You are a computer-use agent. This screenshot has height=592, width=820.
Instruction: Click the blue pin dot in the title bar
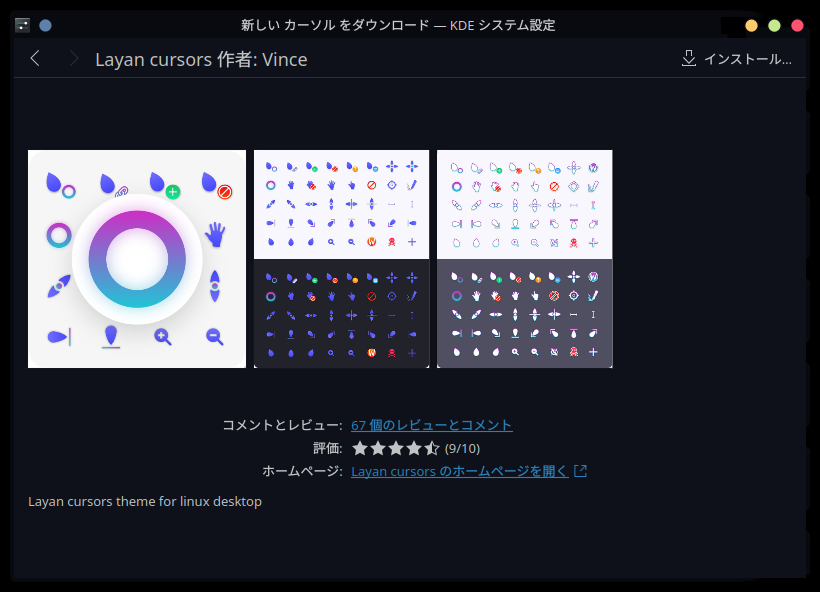45,25
